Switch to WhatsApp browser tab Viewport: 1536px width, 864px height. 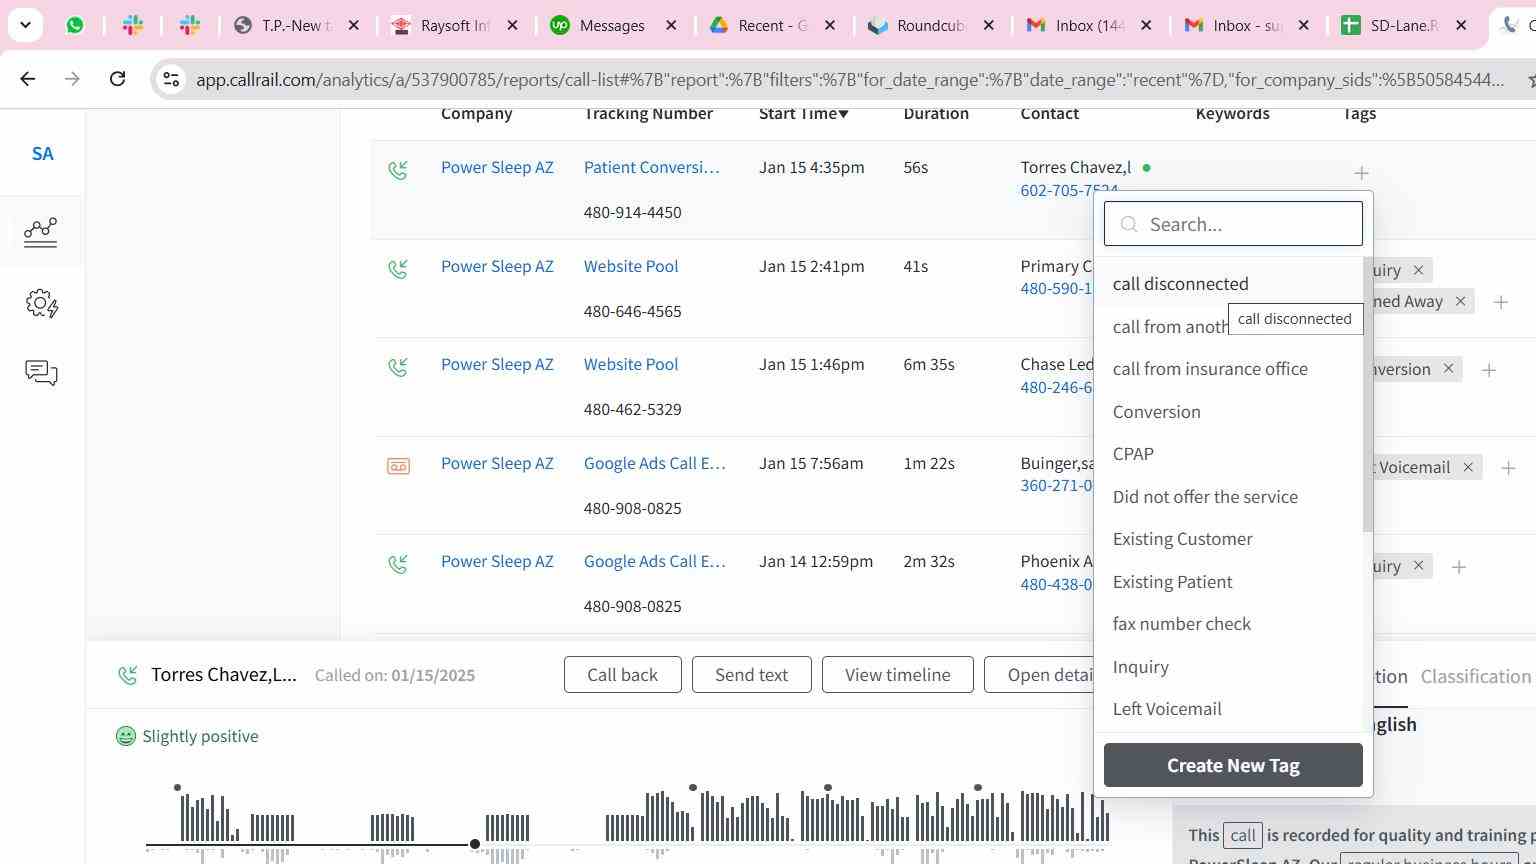75,25
